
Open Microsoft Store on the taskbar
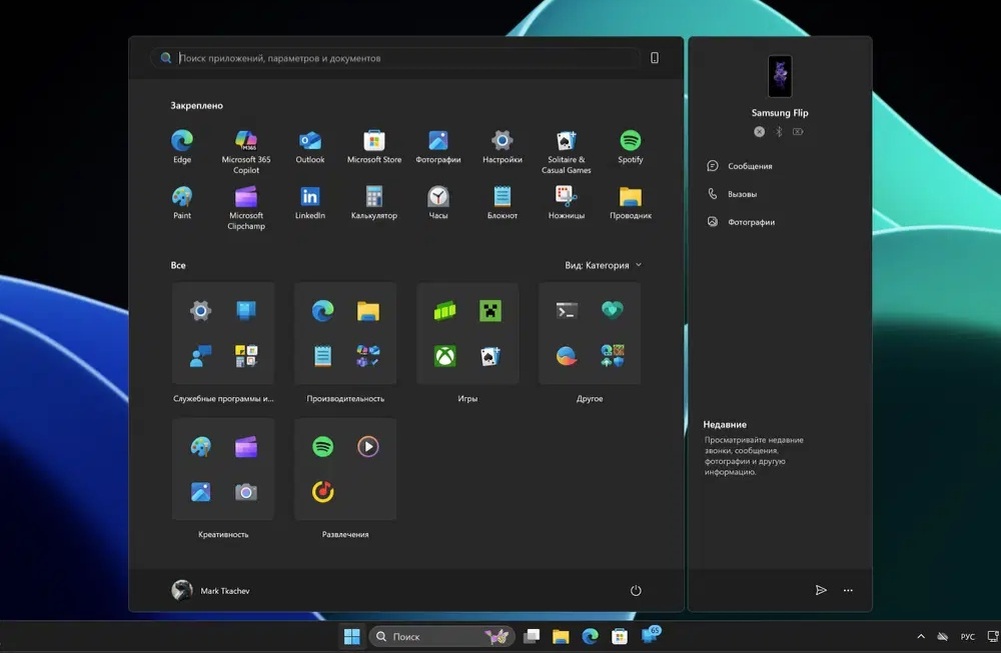pyautogui.click(x=619, y=636)
